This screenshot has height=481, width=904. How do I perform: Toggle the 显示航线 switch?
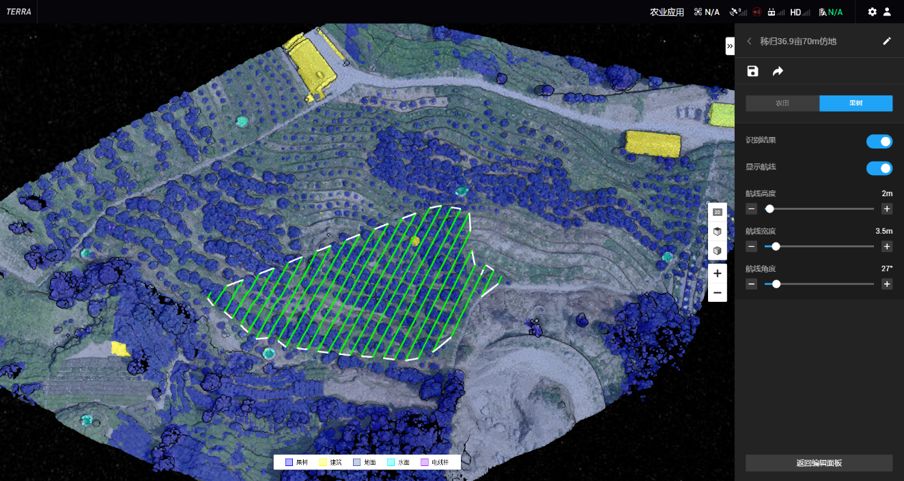click(879, 168)
